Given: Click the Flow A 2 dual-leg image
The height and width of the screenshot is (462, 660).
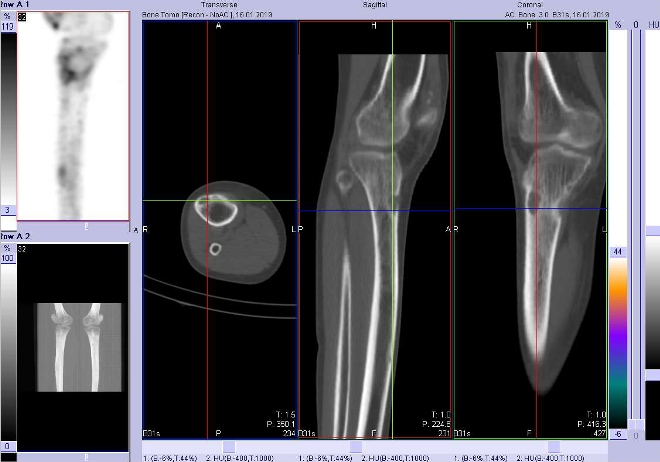Looking at the screenshot, I should (73, 346).
